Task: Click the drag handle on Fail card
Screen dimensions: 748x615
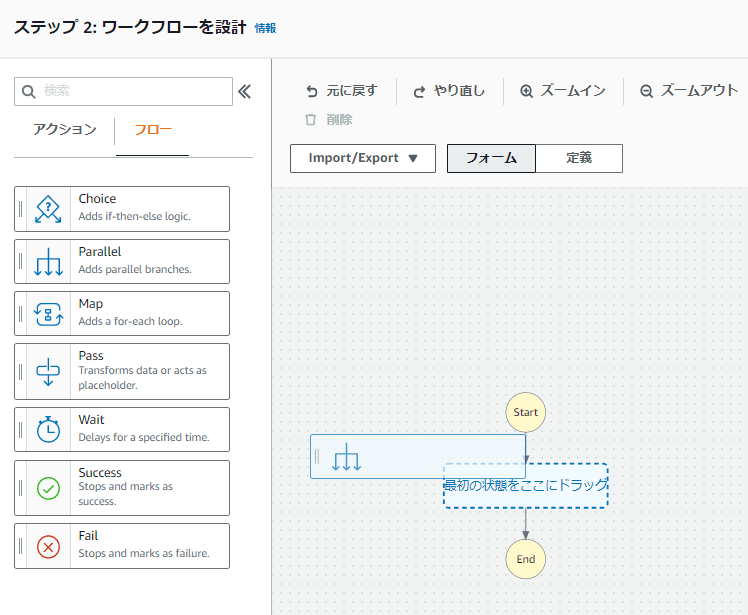Action: 21,546
